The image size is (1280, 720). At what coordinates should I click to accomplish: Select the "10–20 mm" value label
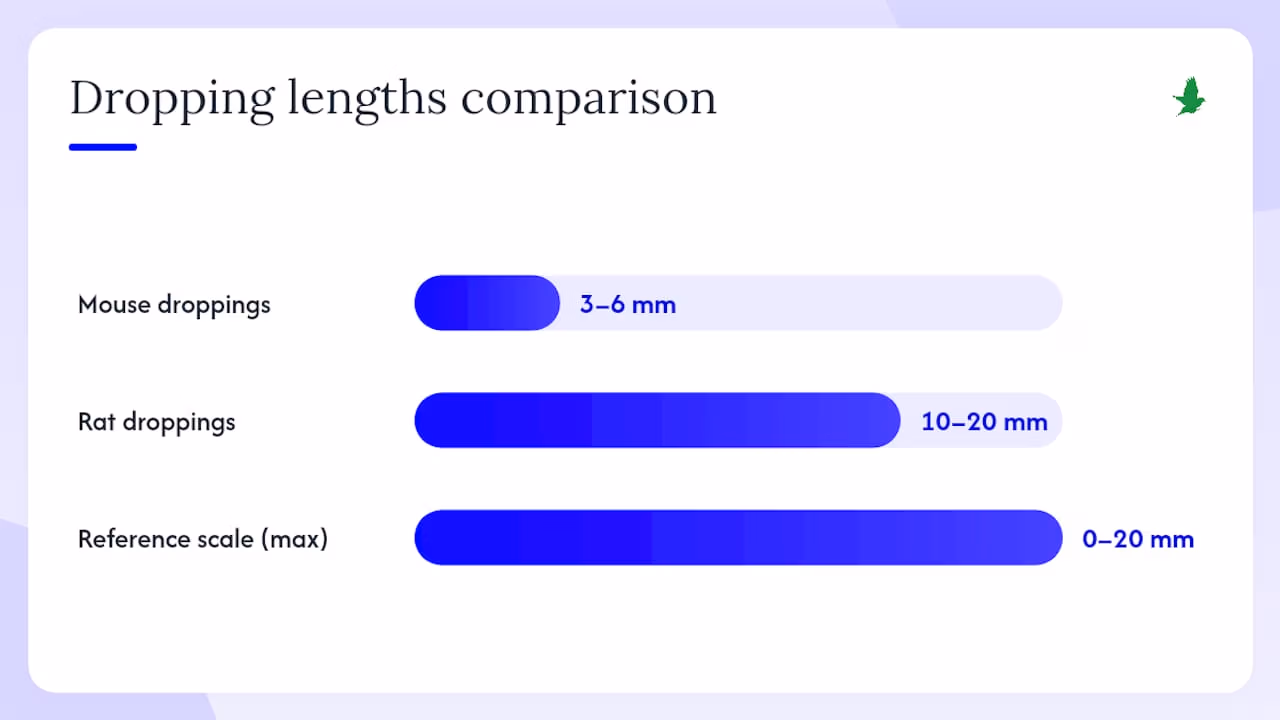(x=984, y=421)
